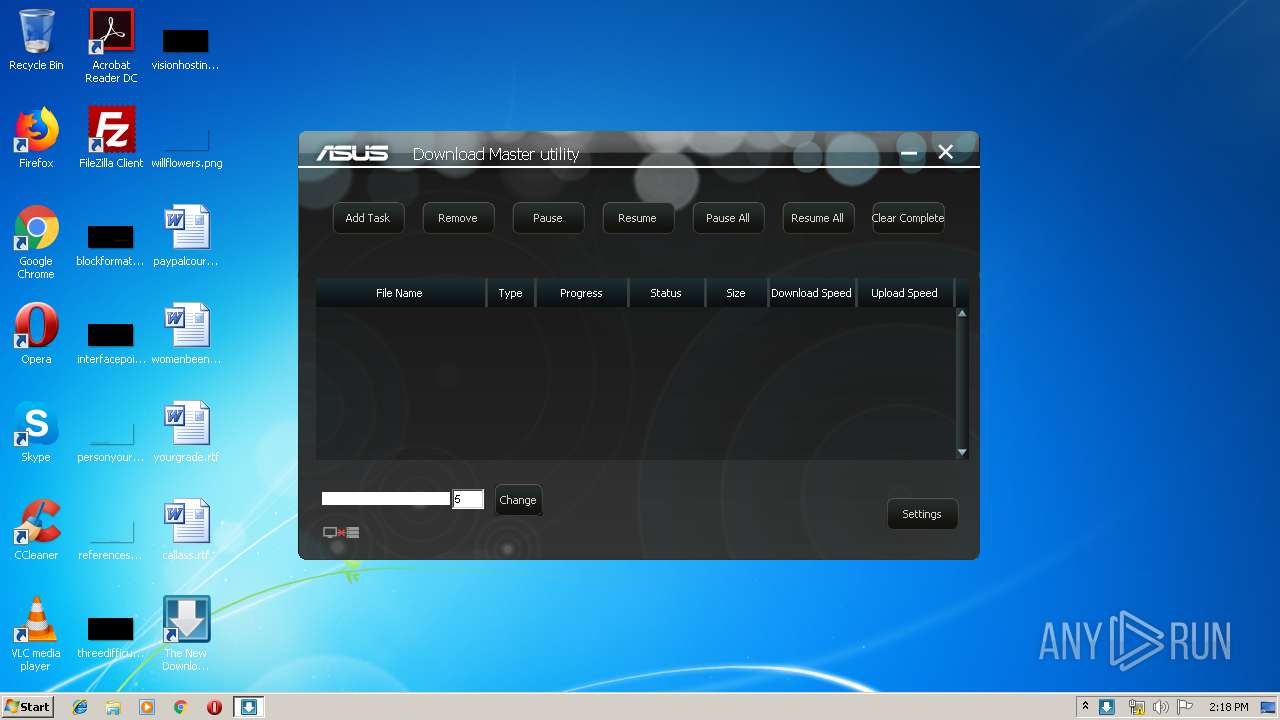Screen dimensions: 1280x720
Task: Sort by Upload Speed column header
Action: (905, 293)
